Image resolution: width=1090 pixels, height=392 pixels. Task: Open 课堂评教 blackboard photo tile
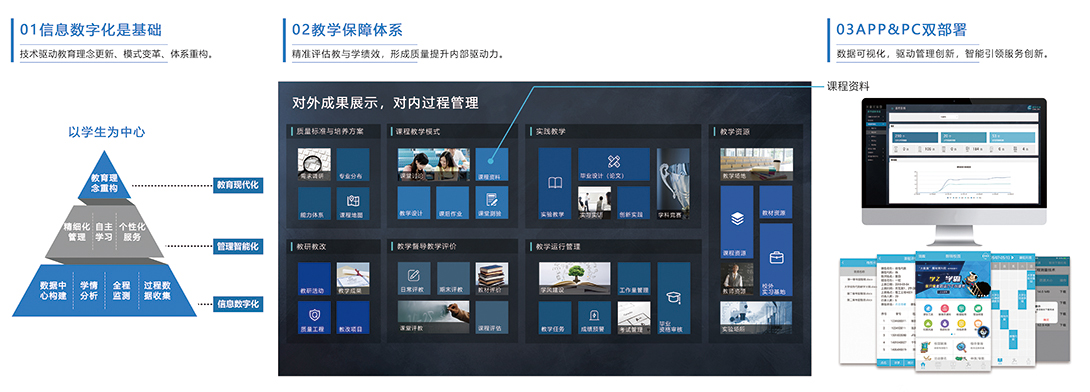434,318
